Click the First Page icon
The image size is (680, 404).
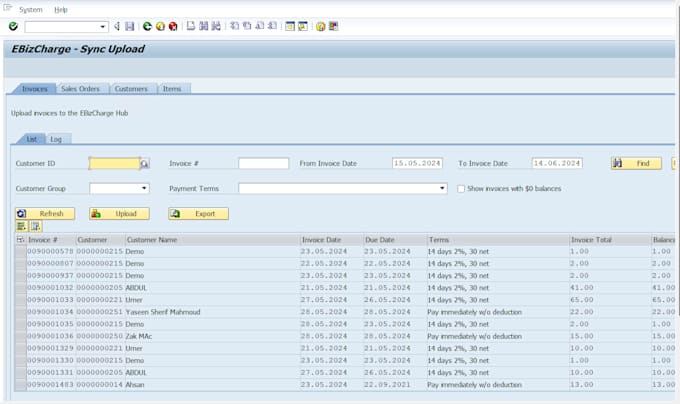click(x=235, y=26)
